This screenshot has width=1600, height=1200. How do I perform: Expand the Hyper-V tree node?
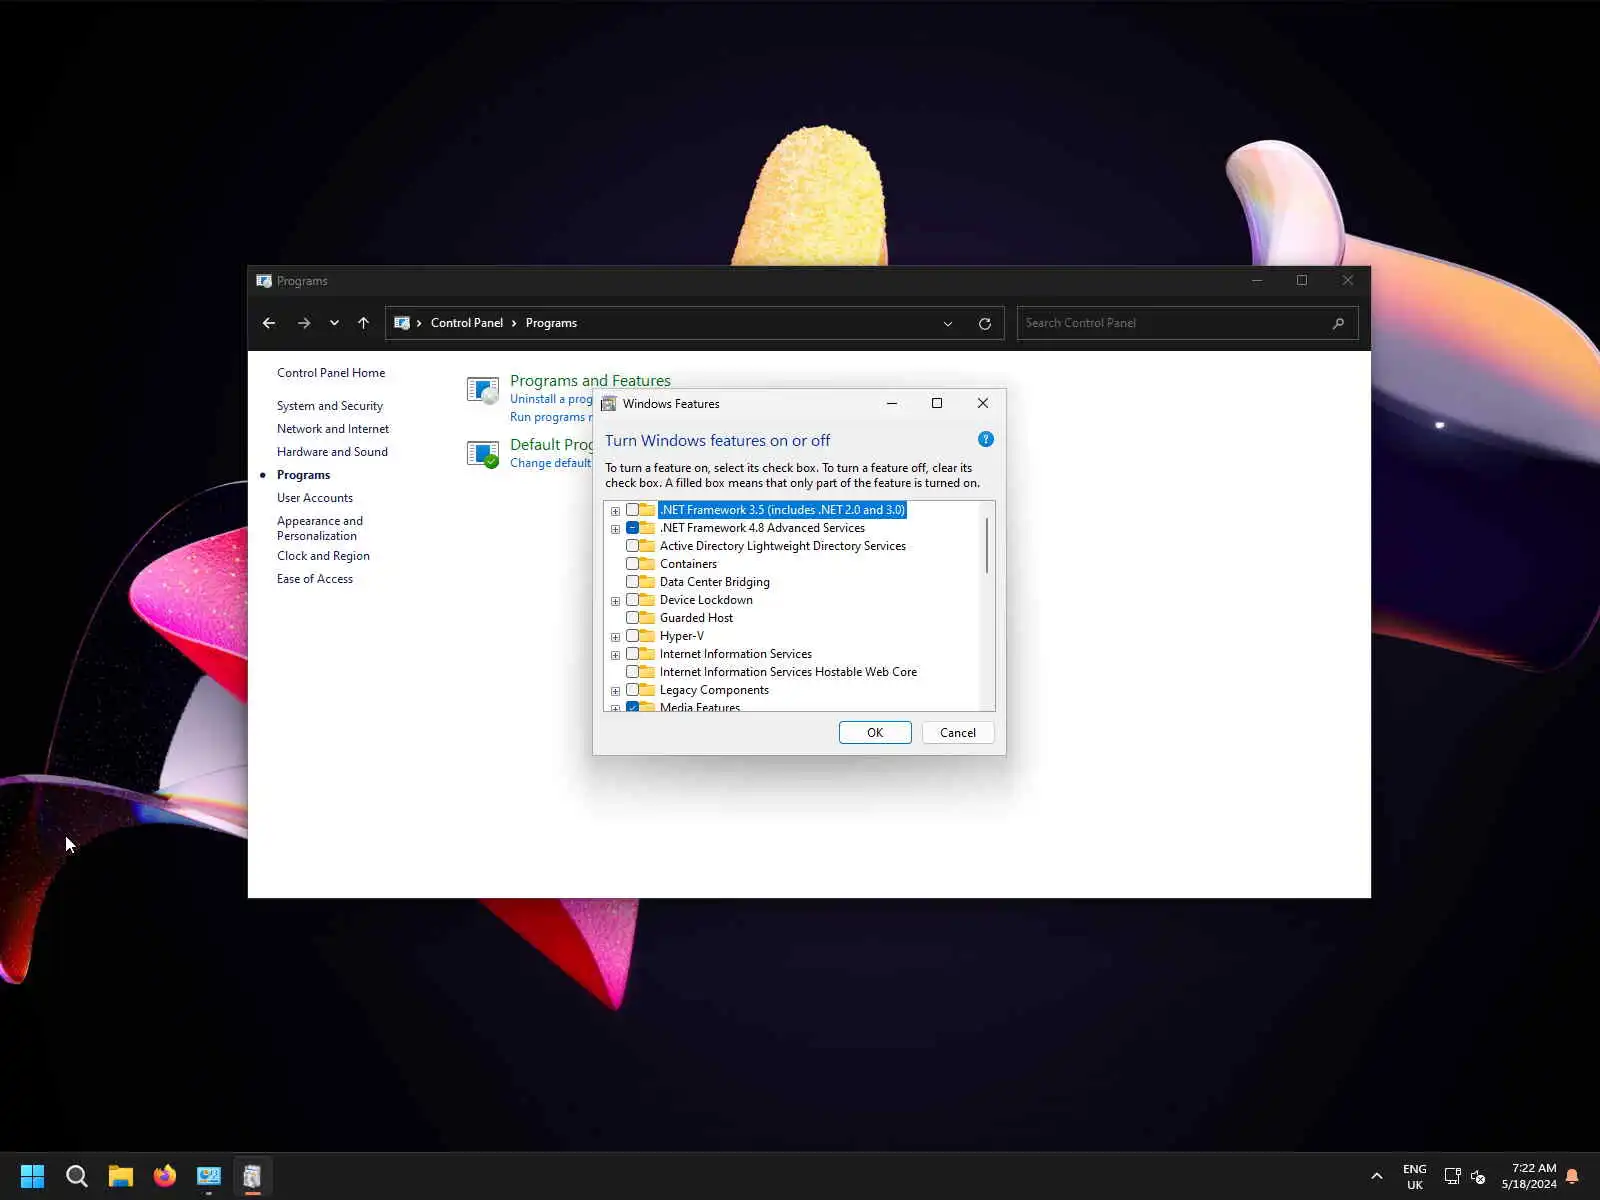point(615,637)
